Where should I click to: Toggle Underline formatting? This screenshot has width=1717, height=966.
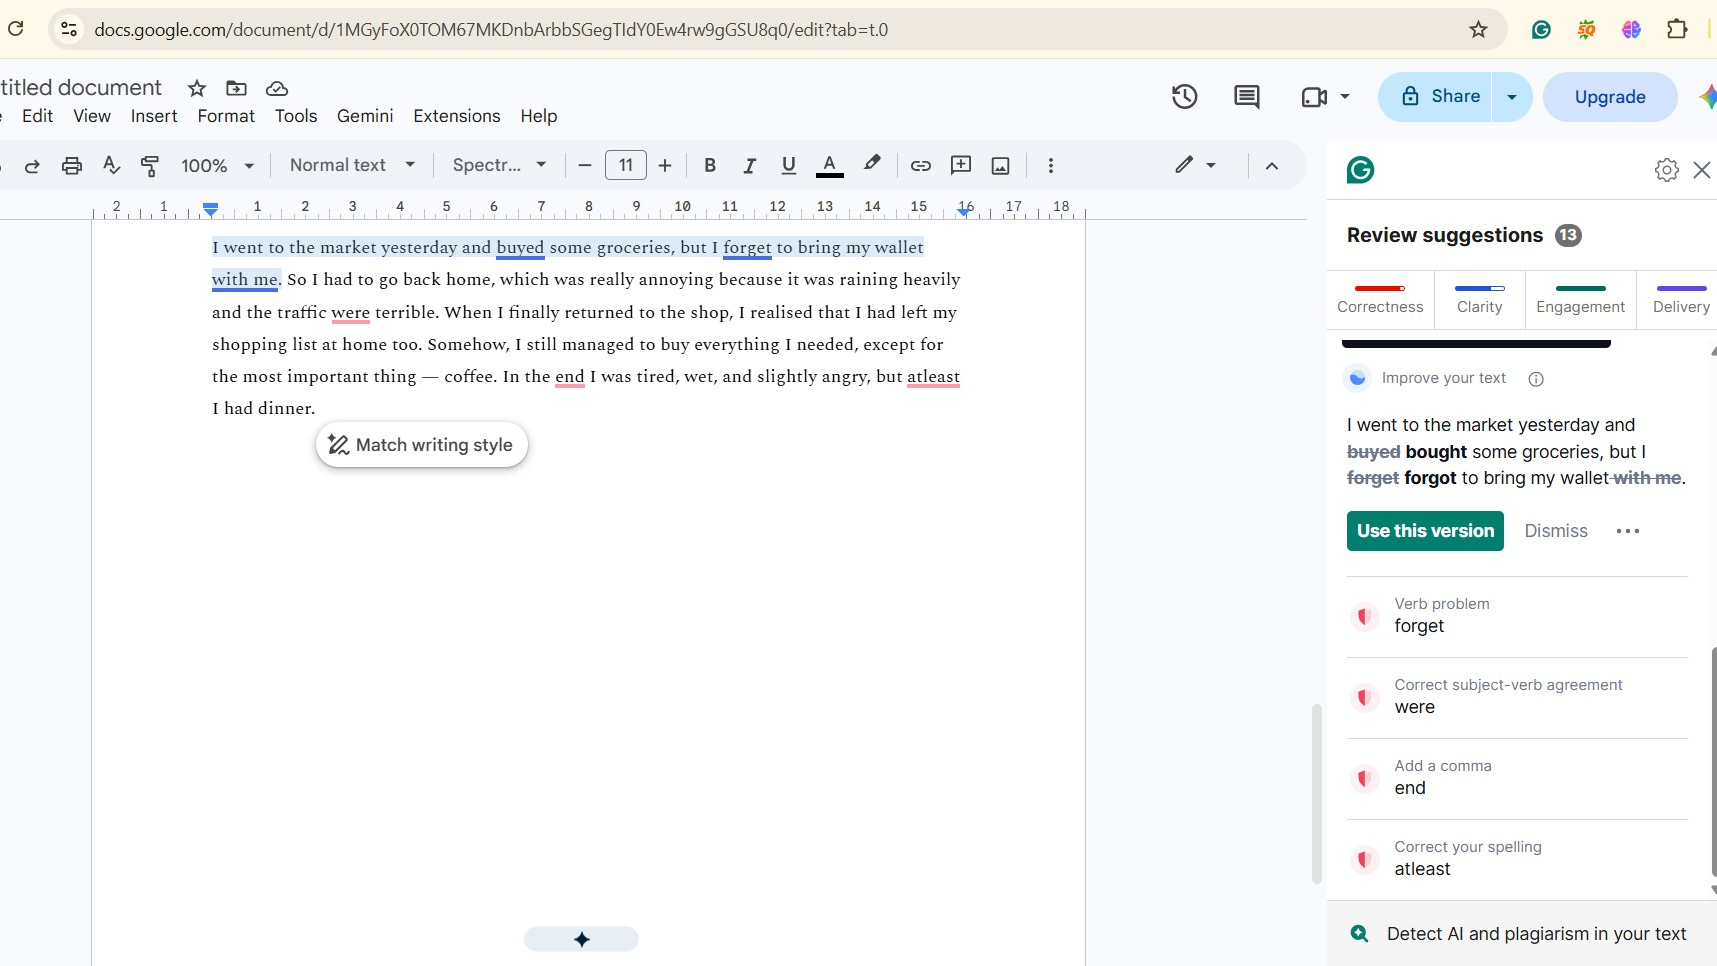click(x=789, y=166)
